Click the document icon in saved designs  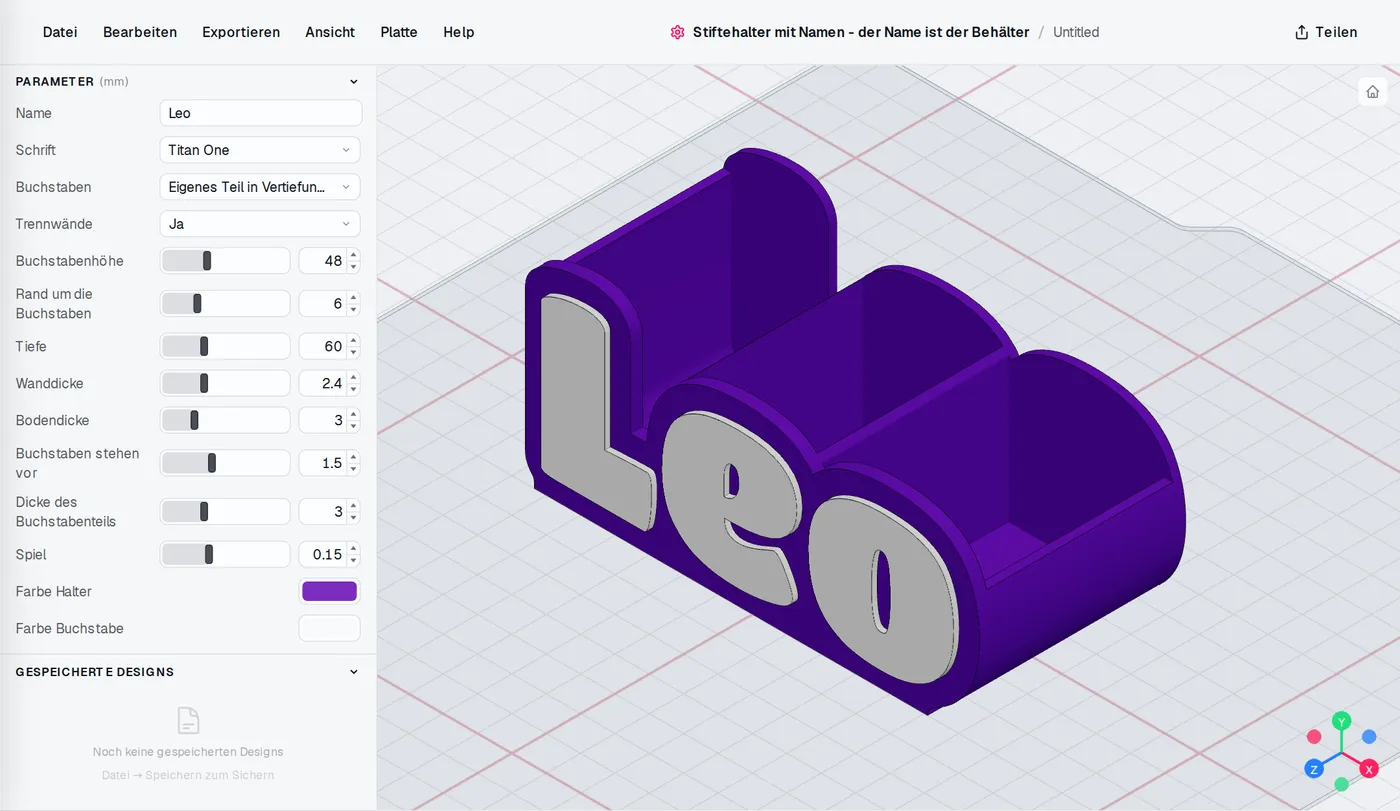tap(188, 720)
